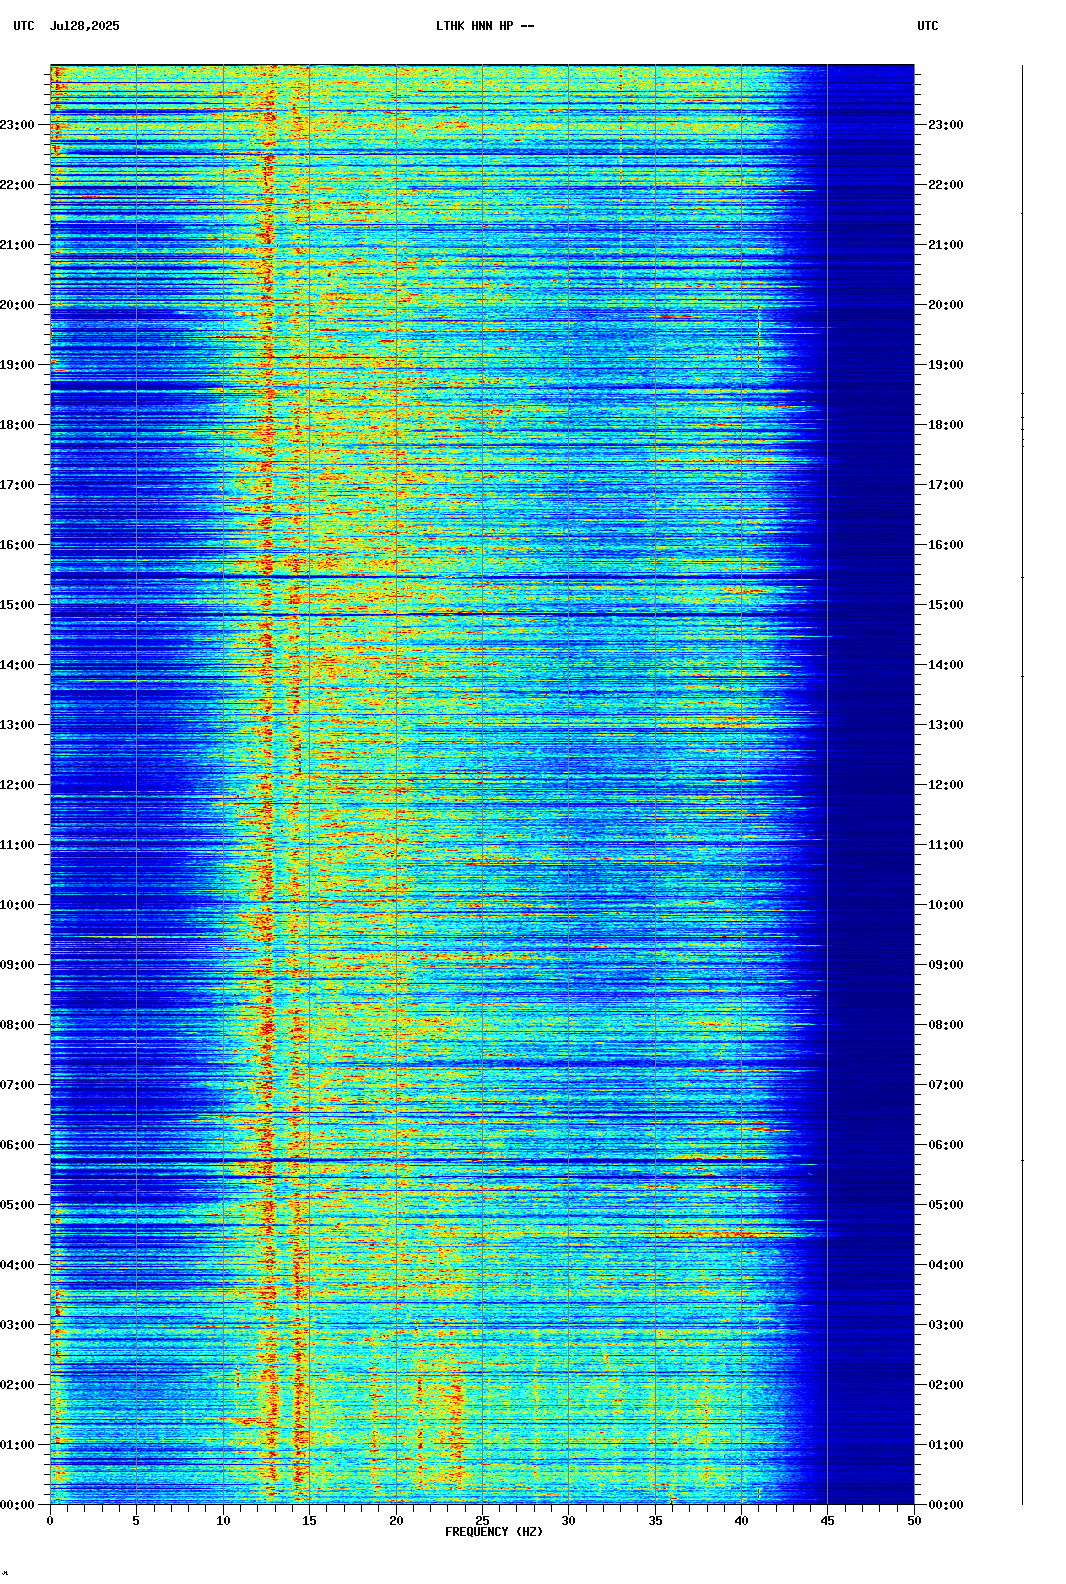The width and height of the screenshot is (1066, 1584).
Task: Select the 45 Hz tick label
Action: 828,1521
